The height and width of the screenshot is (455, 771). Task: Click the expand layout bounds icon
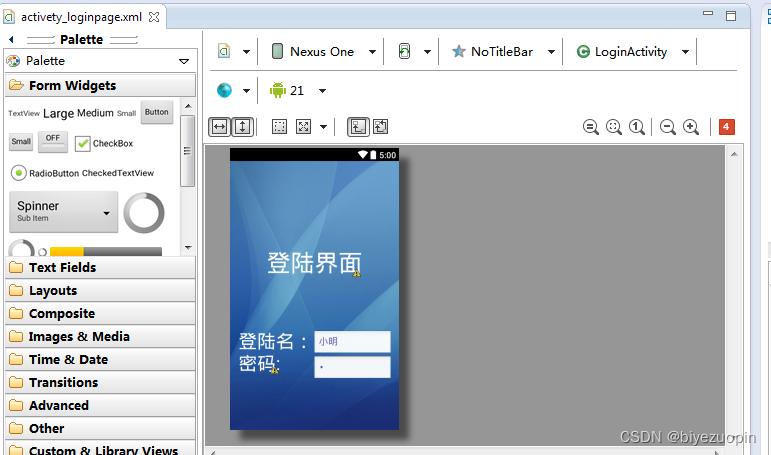click(x=303, y=127)
